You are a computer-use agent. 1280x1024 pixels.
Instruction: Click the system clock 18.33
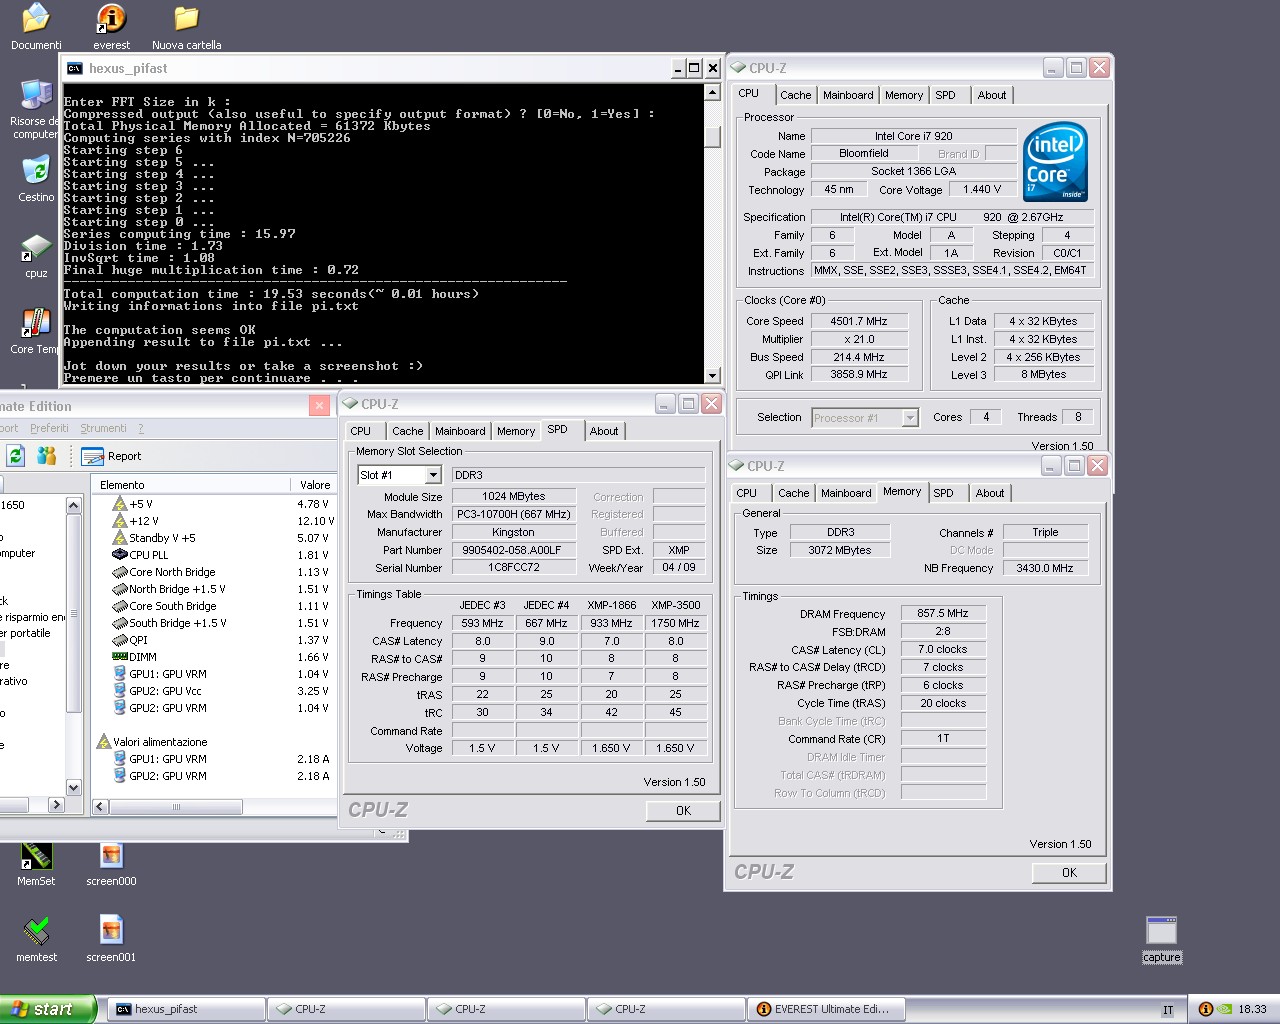(1252, 1010)
